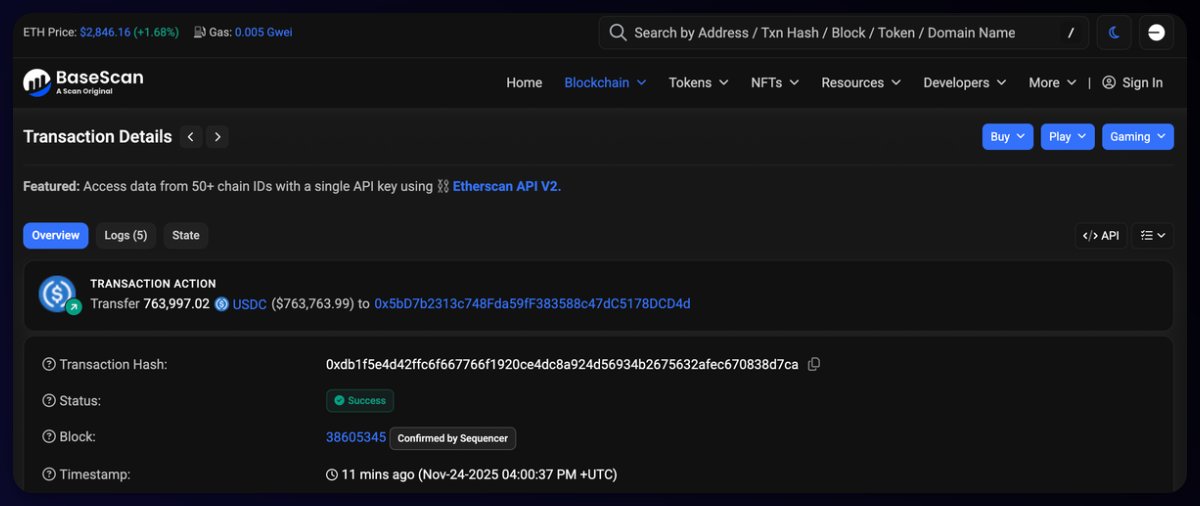
Task: Open the Play dropdown
Action: 1068,137
